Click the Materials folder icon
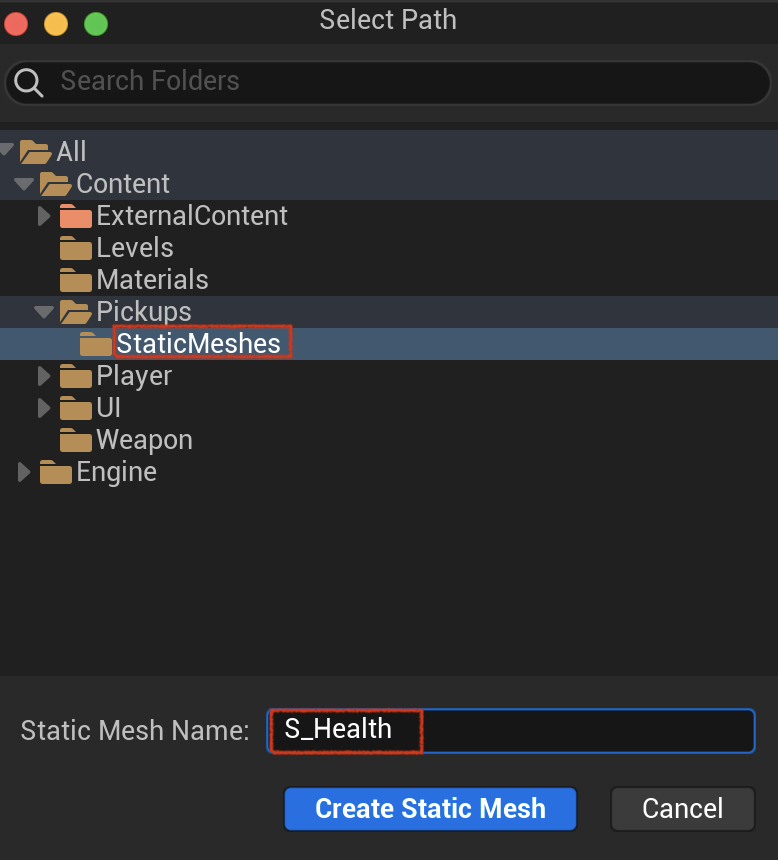 [x=76, y=280]
